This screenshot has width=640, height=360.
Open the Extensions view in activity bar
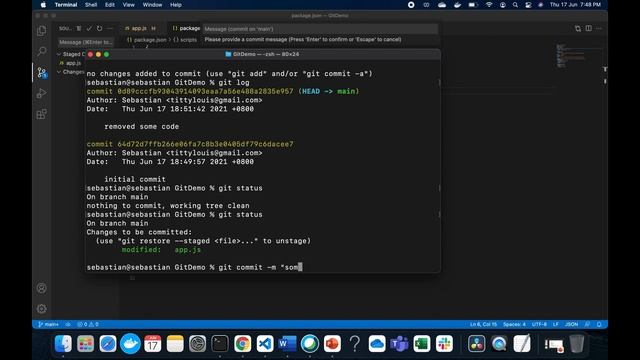pyautogui.click(x=42, y=114)
